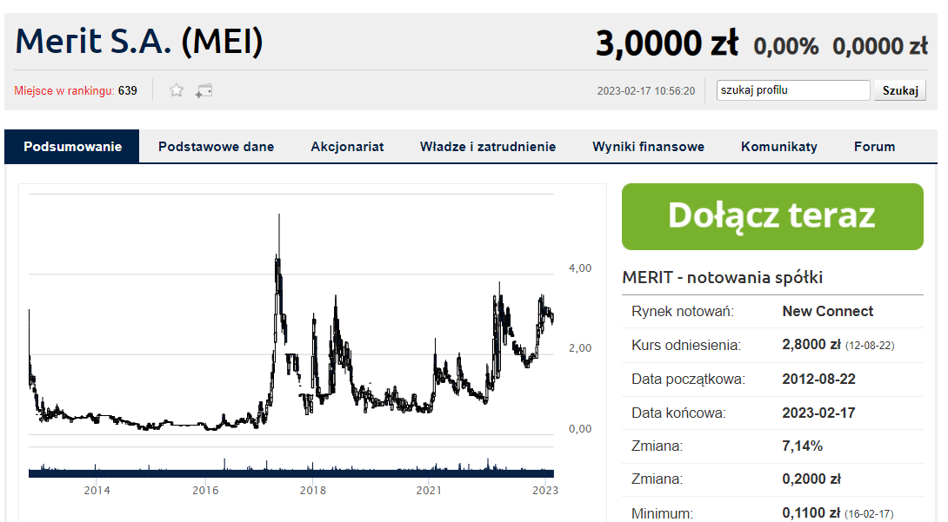Click the 4,00 price axis label
The height and width of the screenshot is (522, 948).
point(580,268)
